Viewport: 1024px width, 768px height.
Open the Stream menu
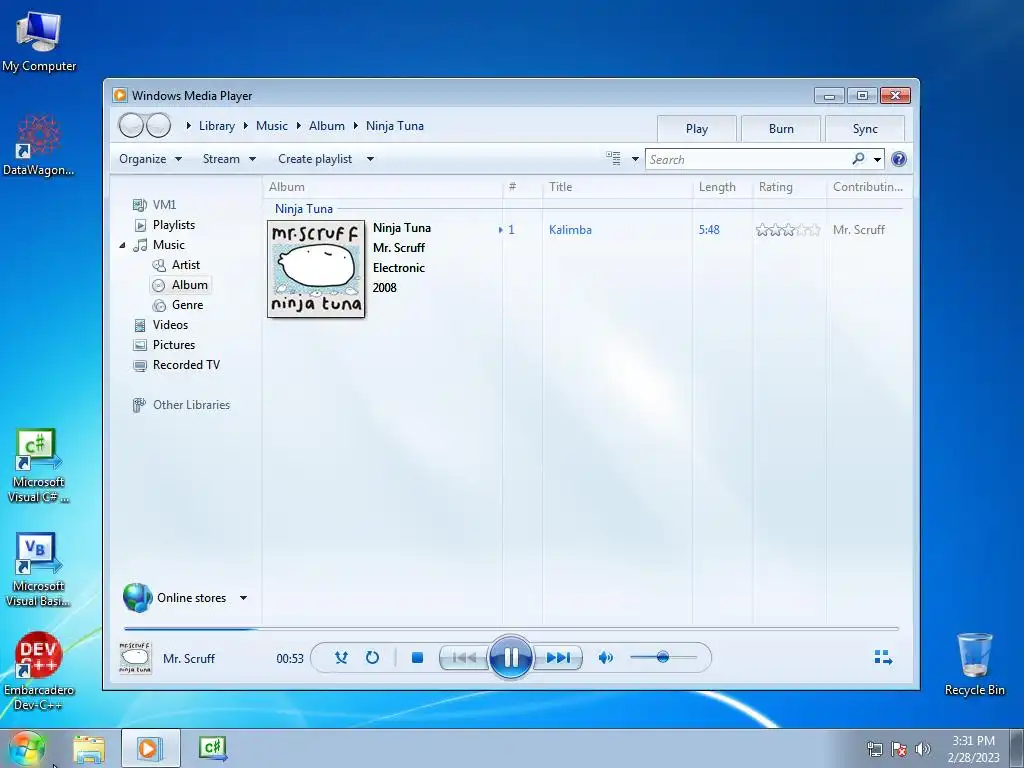click(x=229, y=159)
